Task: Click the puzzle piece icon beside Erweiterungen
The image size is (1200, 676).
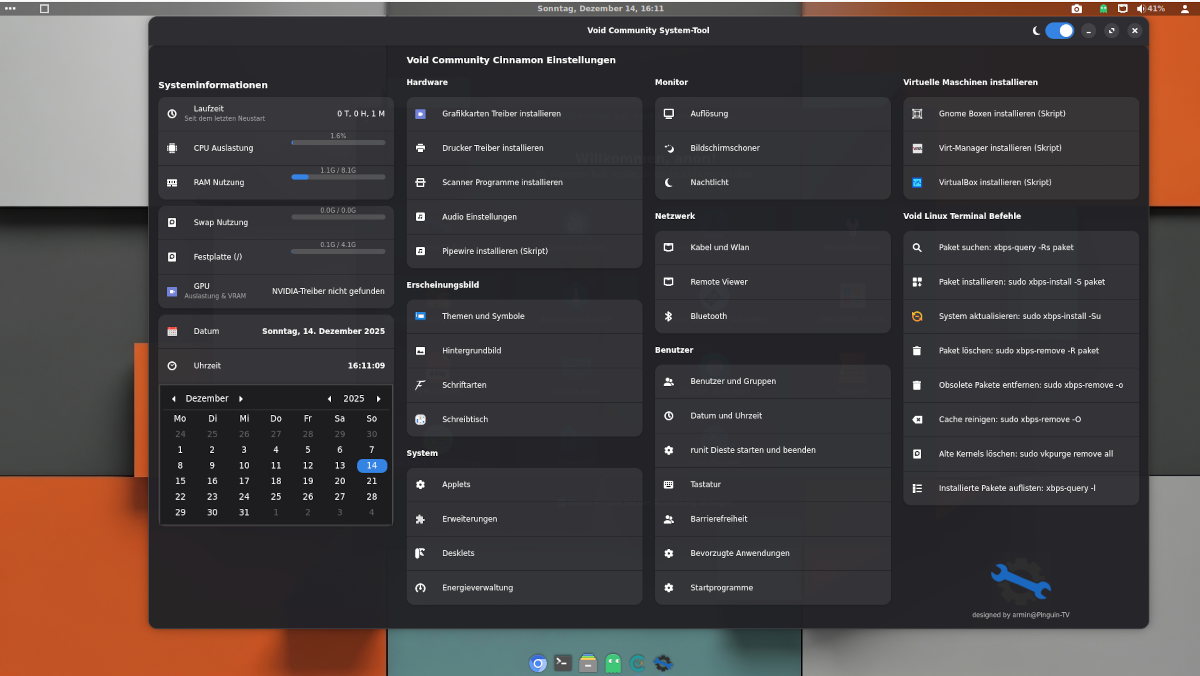Action: point(421,519)
